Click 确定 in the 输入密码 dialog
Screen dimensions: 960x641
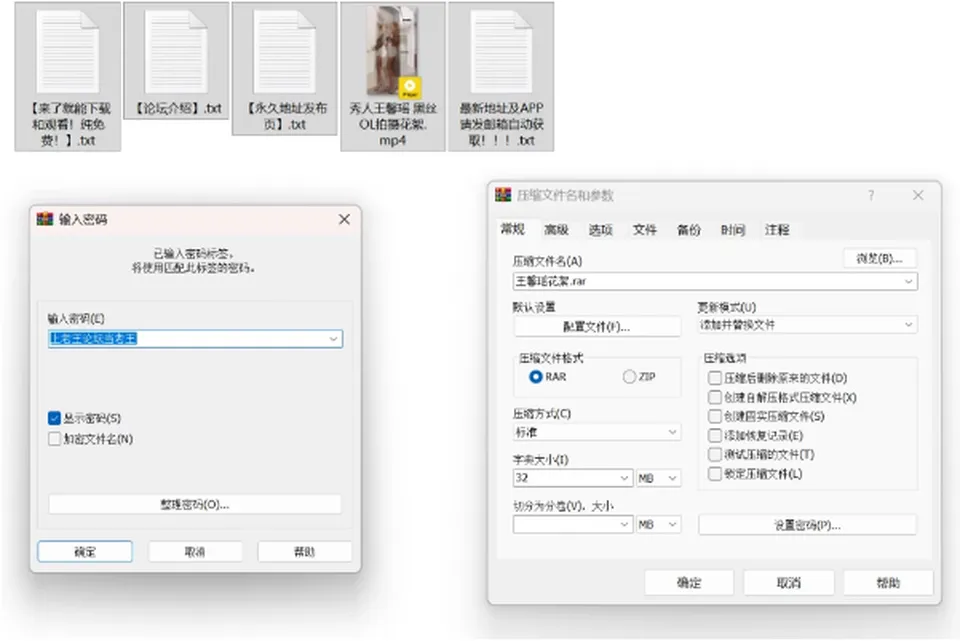click(85, 552)
